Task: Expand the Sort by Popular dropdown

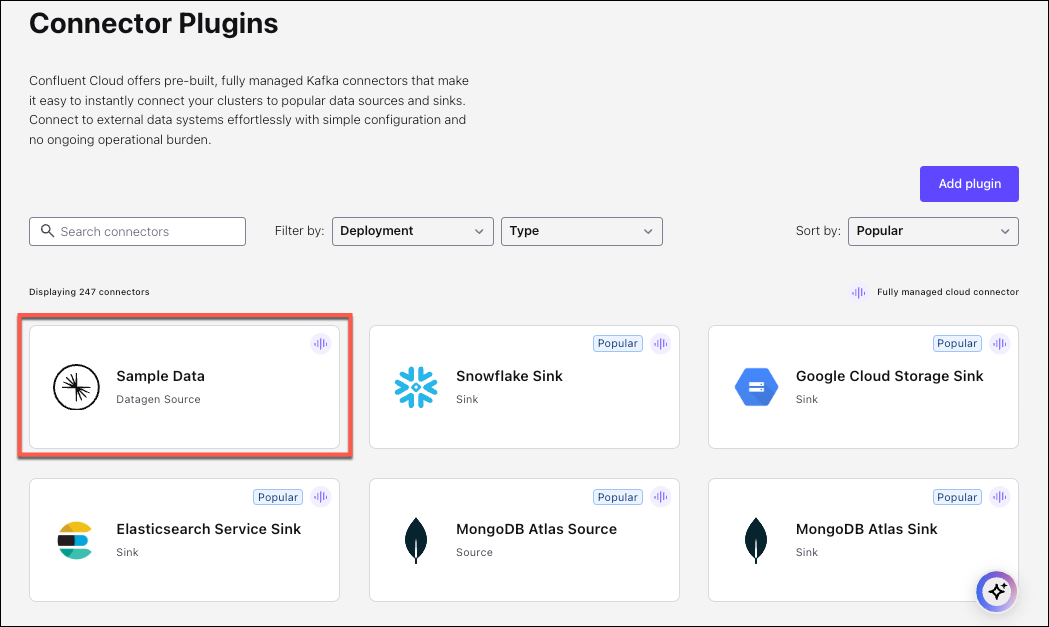Action: point(932,231)
